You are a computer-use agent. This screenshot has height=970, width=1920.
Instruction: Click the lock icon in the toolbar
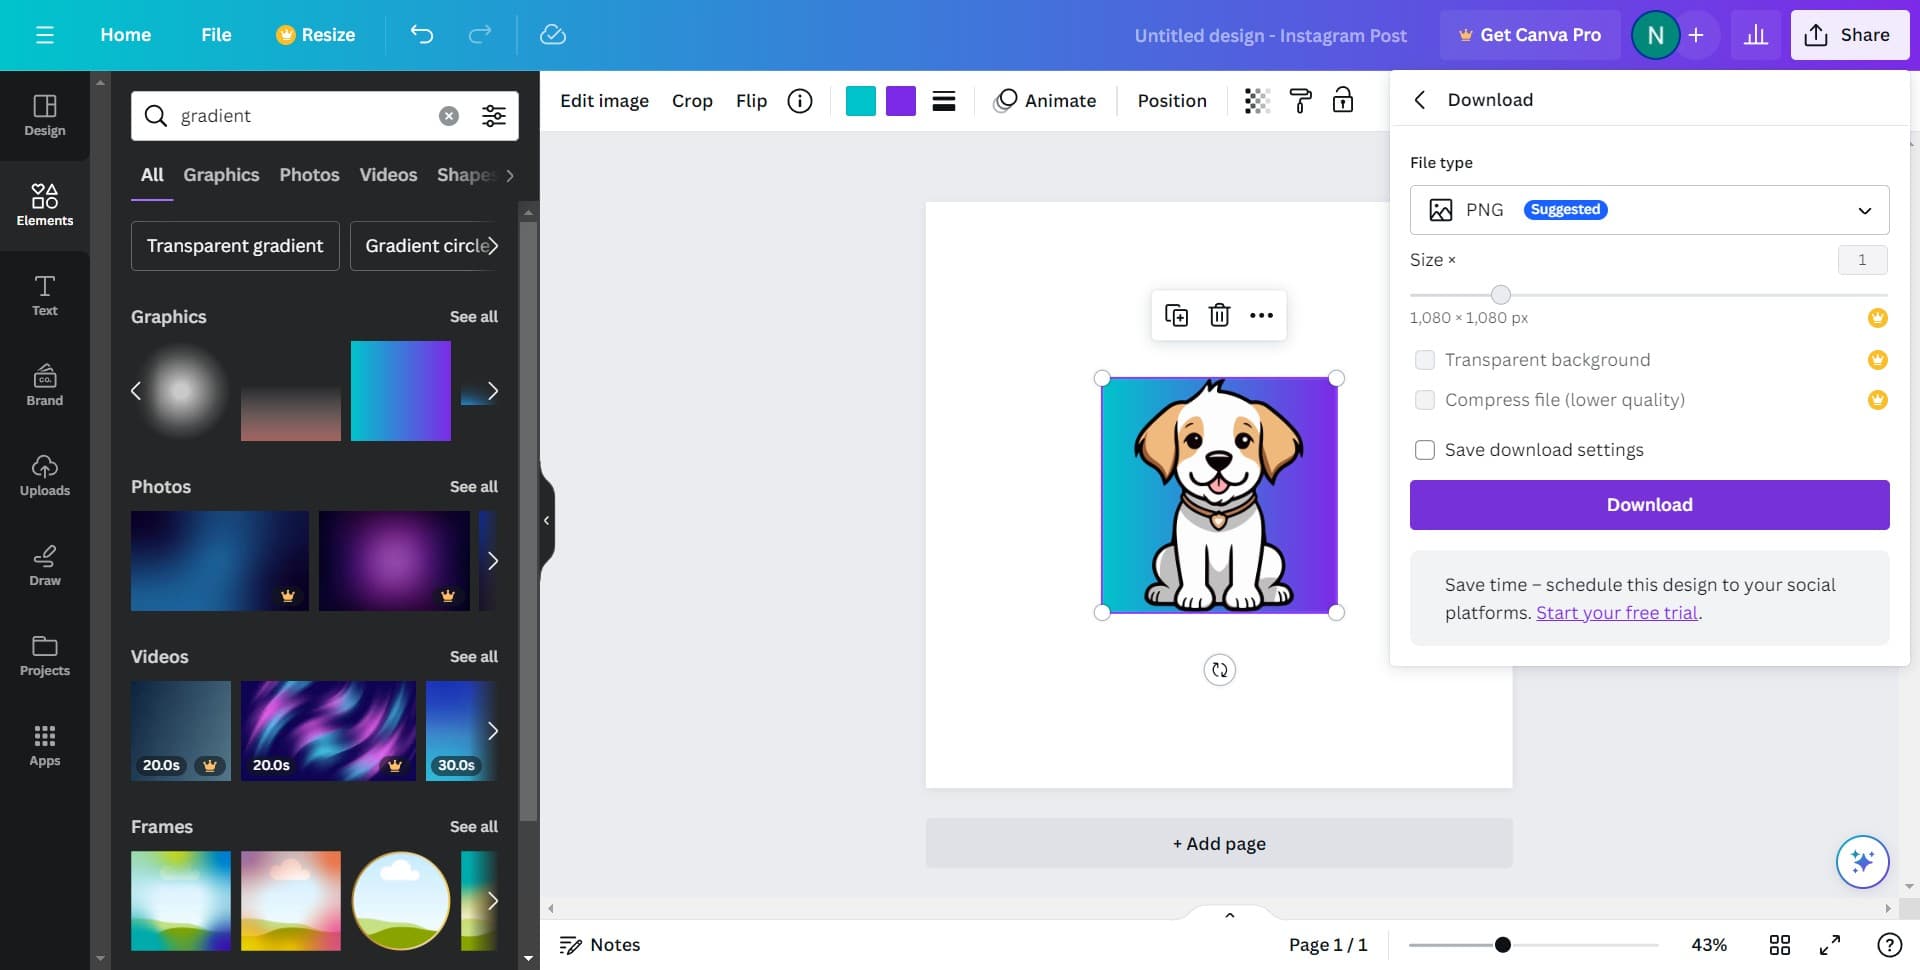(1343, 101)
